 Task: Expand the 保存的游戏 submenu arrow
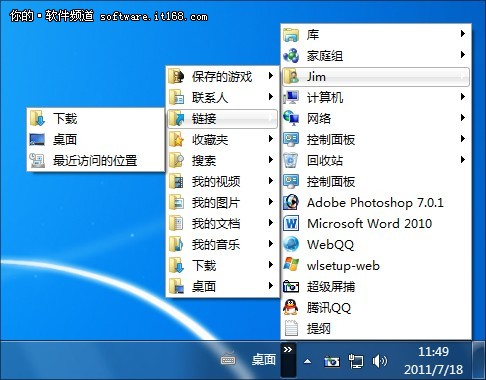(x=271, y=76)
